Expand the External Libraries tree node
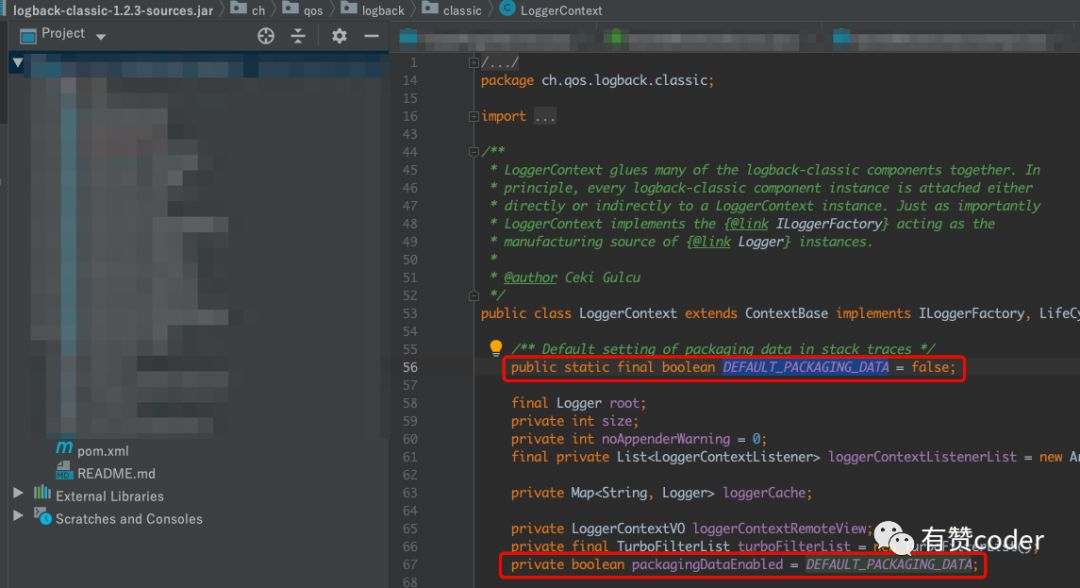 pos(18,494)
